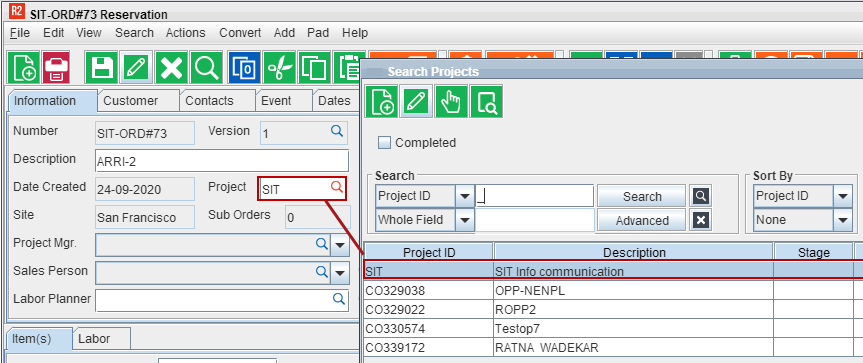The image size is (863, 363).
Task: Click the red magnifier in Project field
Action: (x=337, y=187)
